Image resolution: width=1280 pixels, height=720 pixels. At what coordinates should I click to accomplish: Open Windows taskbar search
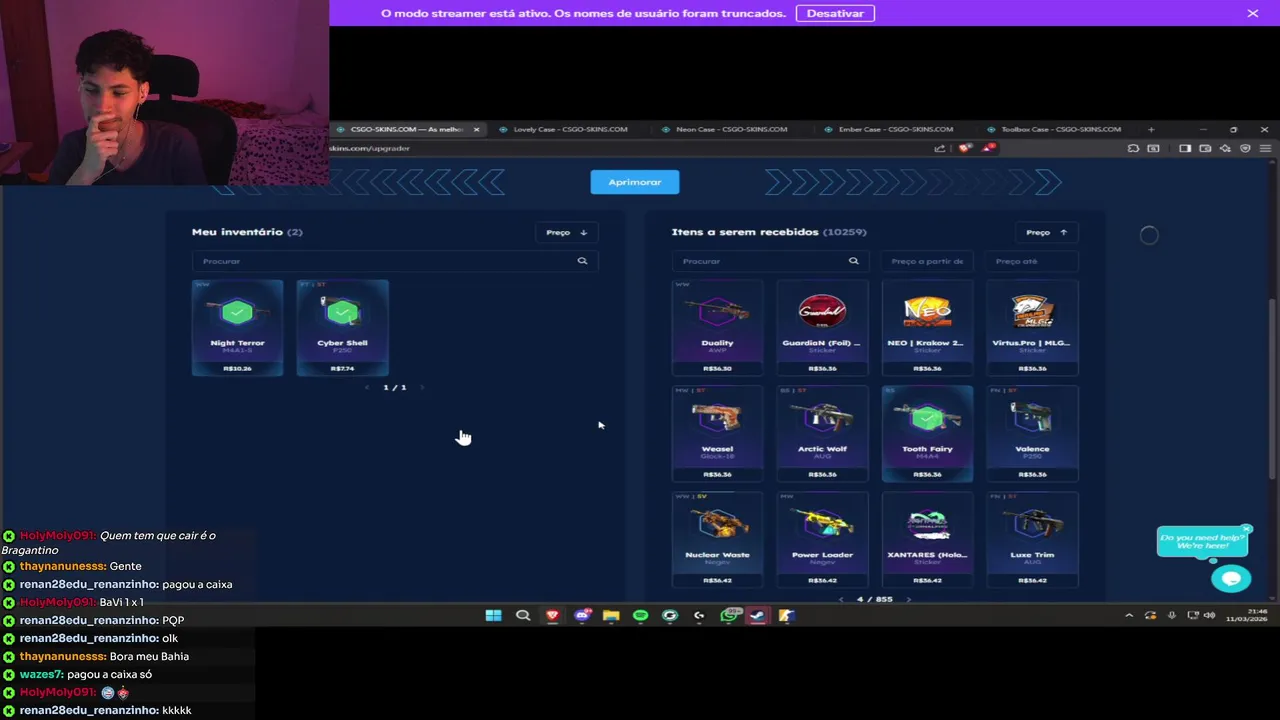[x=522, y=615]
